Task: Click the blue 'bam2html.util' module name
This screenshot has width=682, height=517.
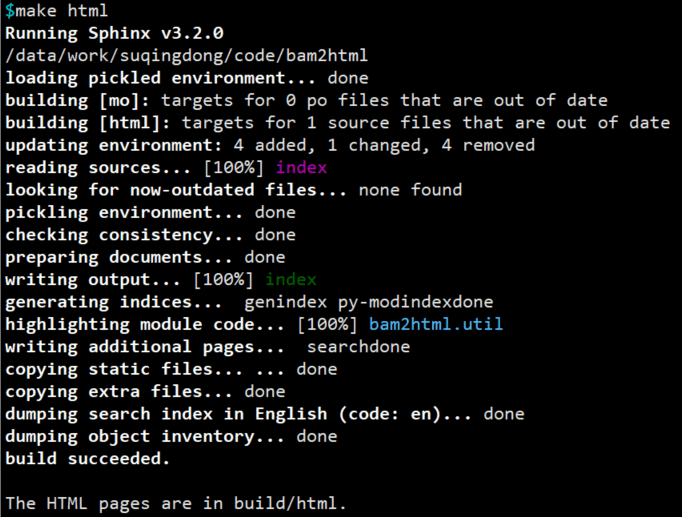Action: coord(436,324)
